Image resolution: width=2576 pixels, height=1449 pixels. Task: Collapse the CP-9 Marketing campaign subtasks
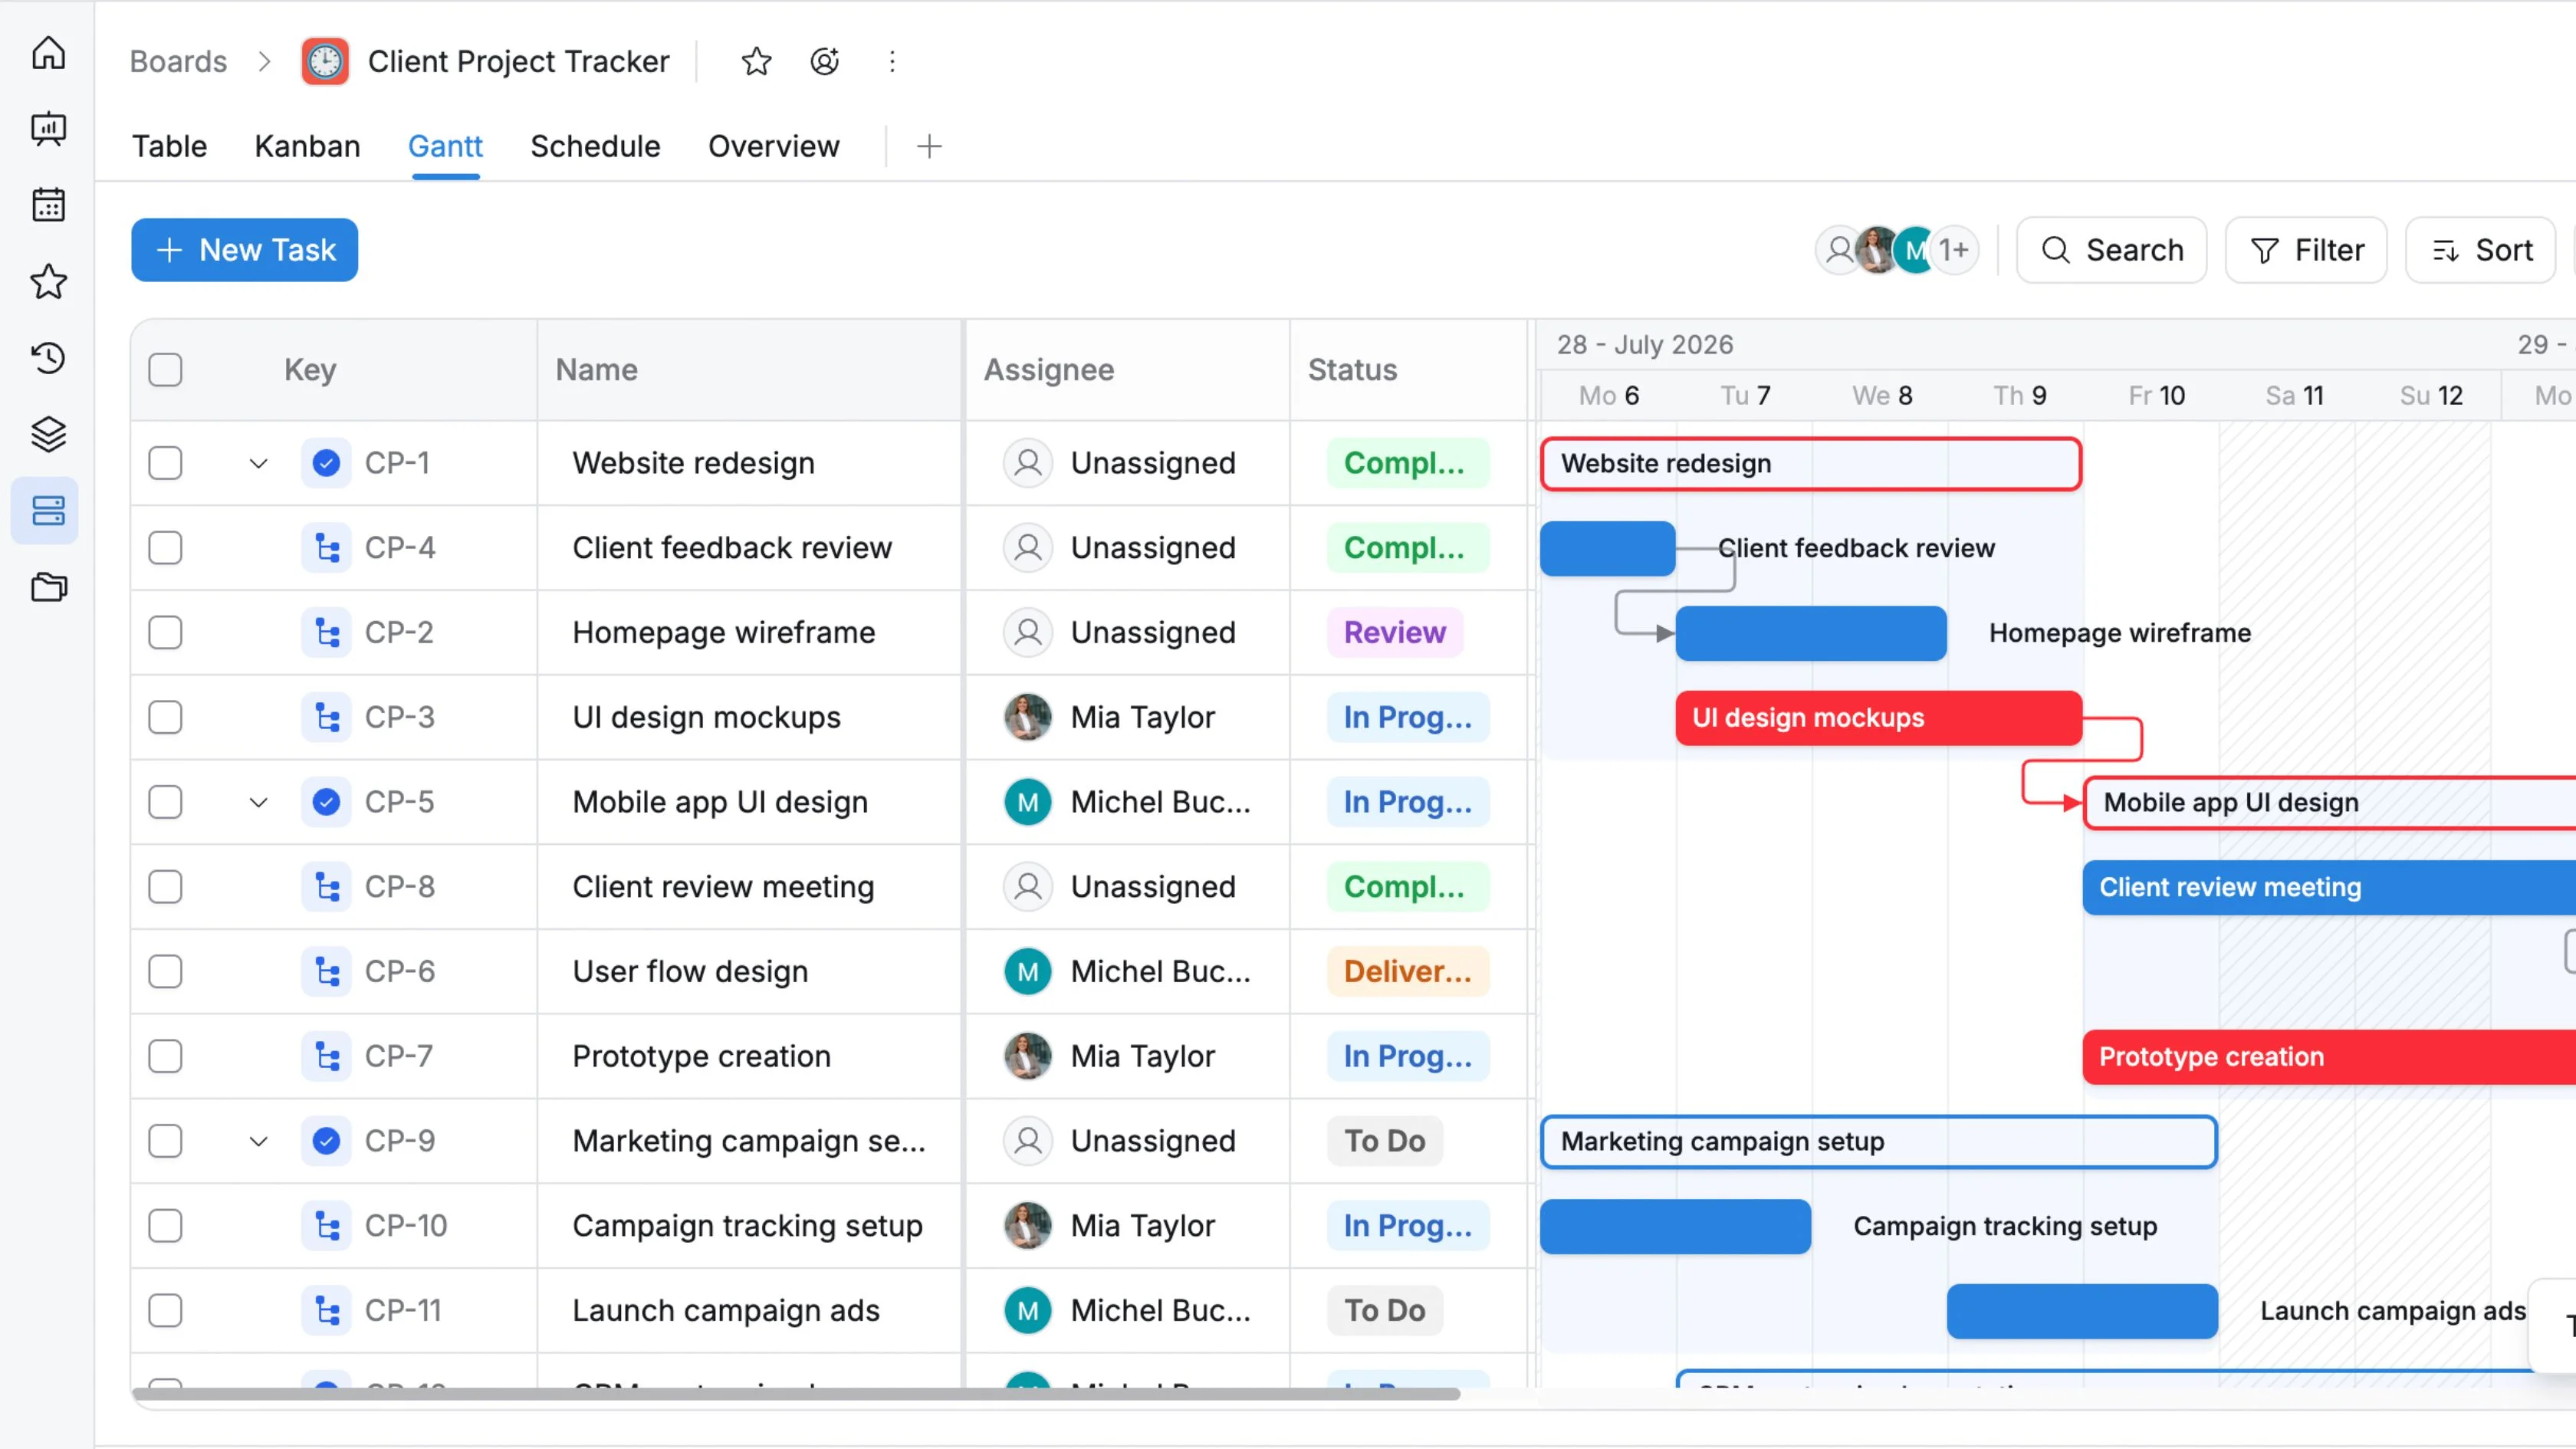coord(258,1141)
